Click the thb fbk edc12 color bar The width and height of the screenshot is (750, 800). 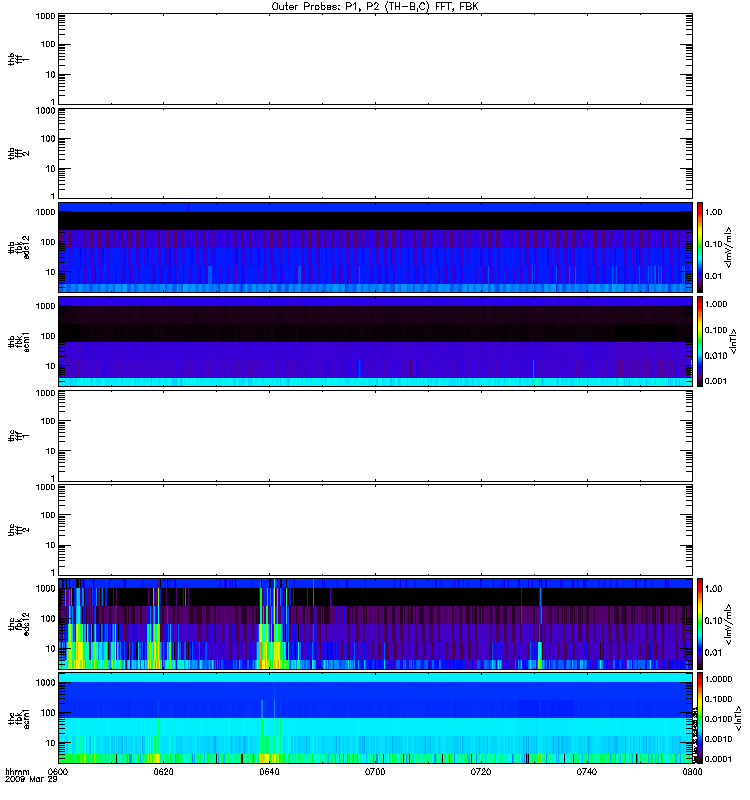pyautogui.click(x=700, y=247)
